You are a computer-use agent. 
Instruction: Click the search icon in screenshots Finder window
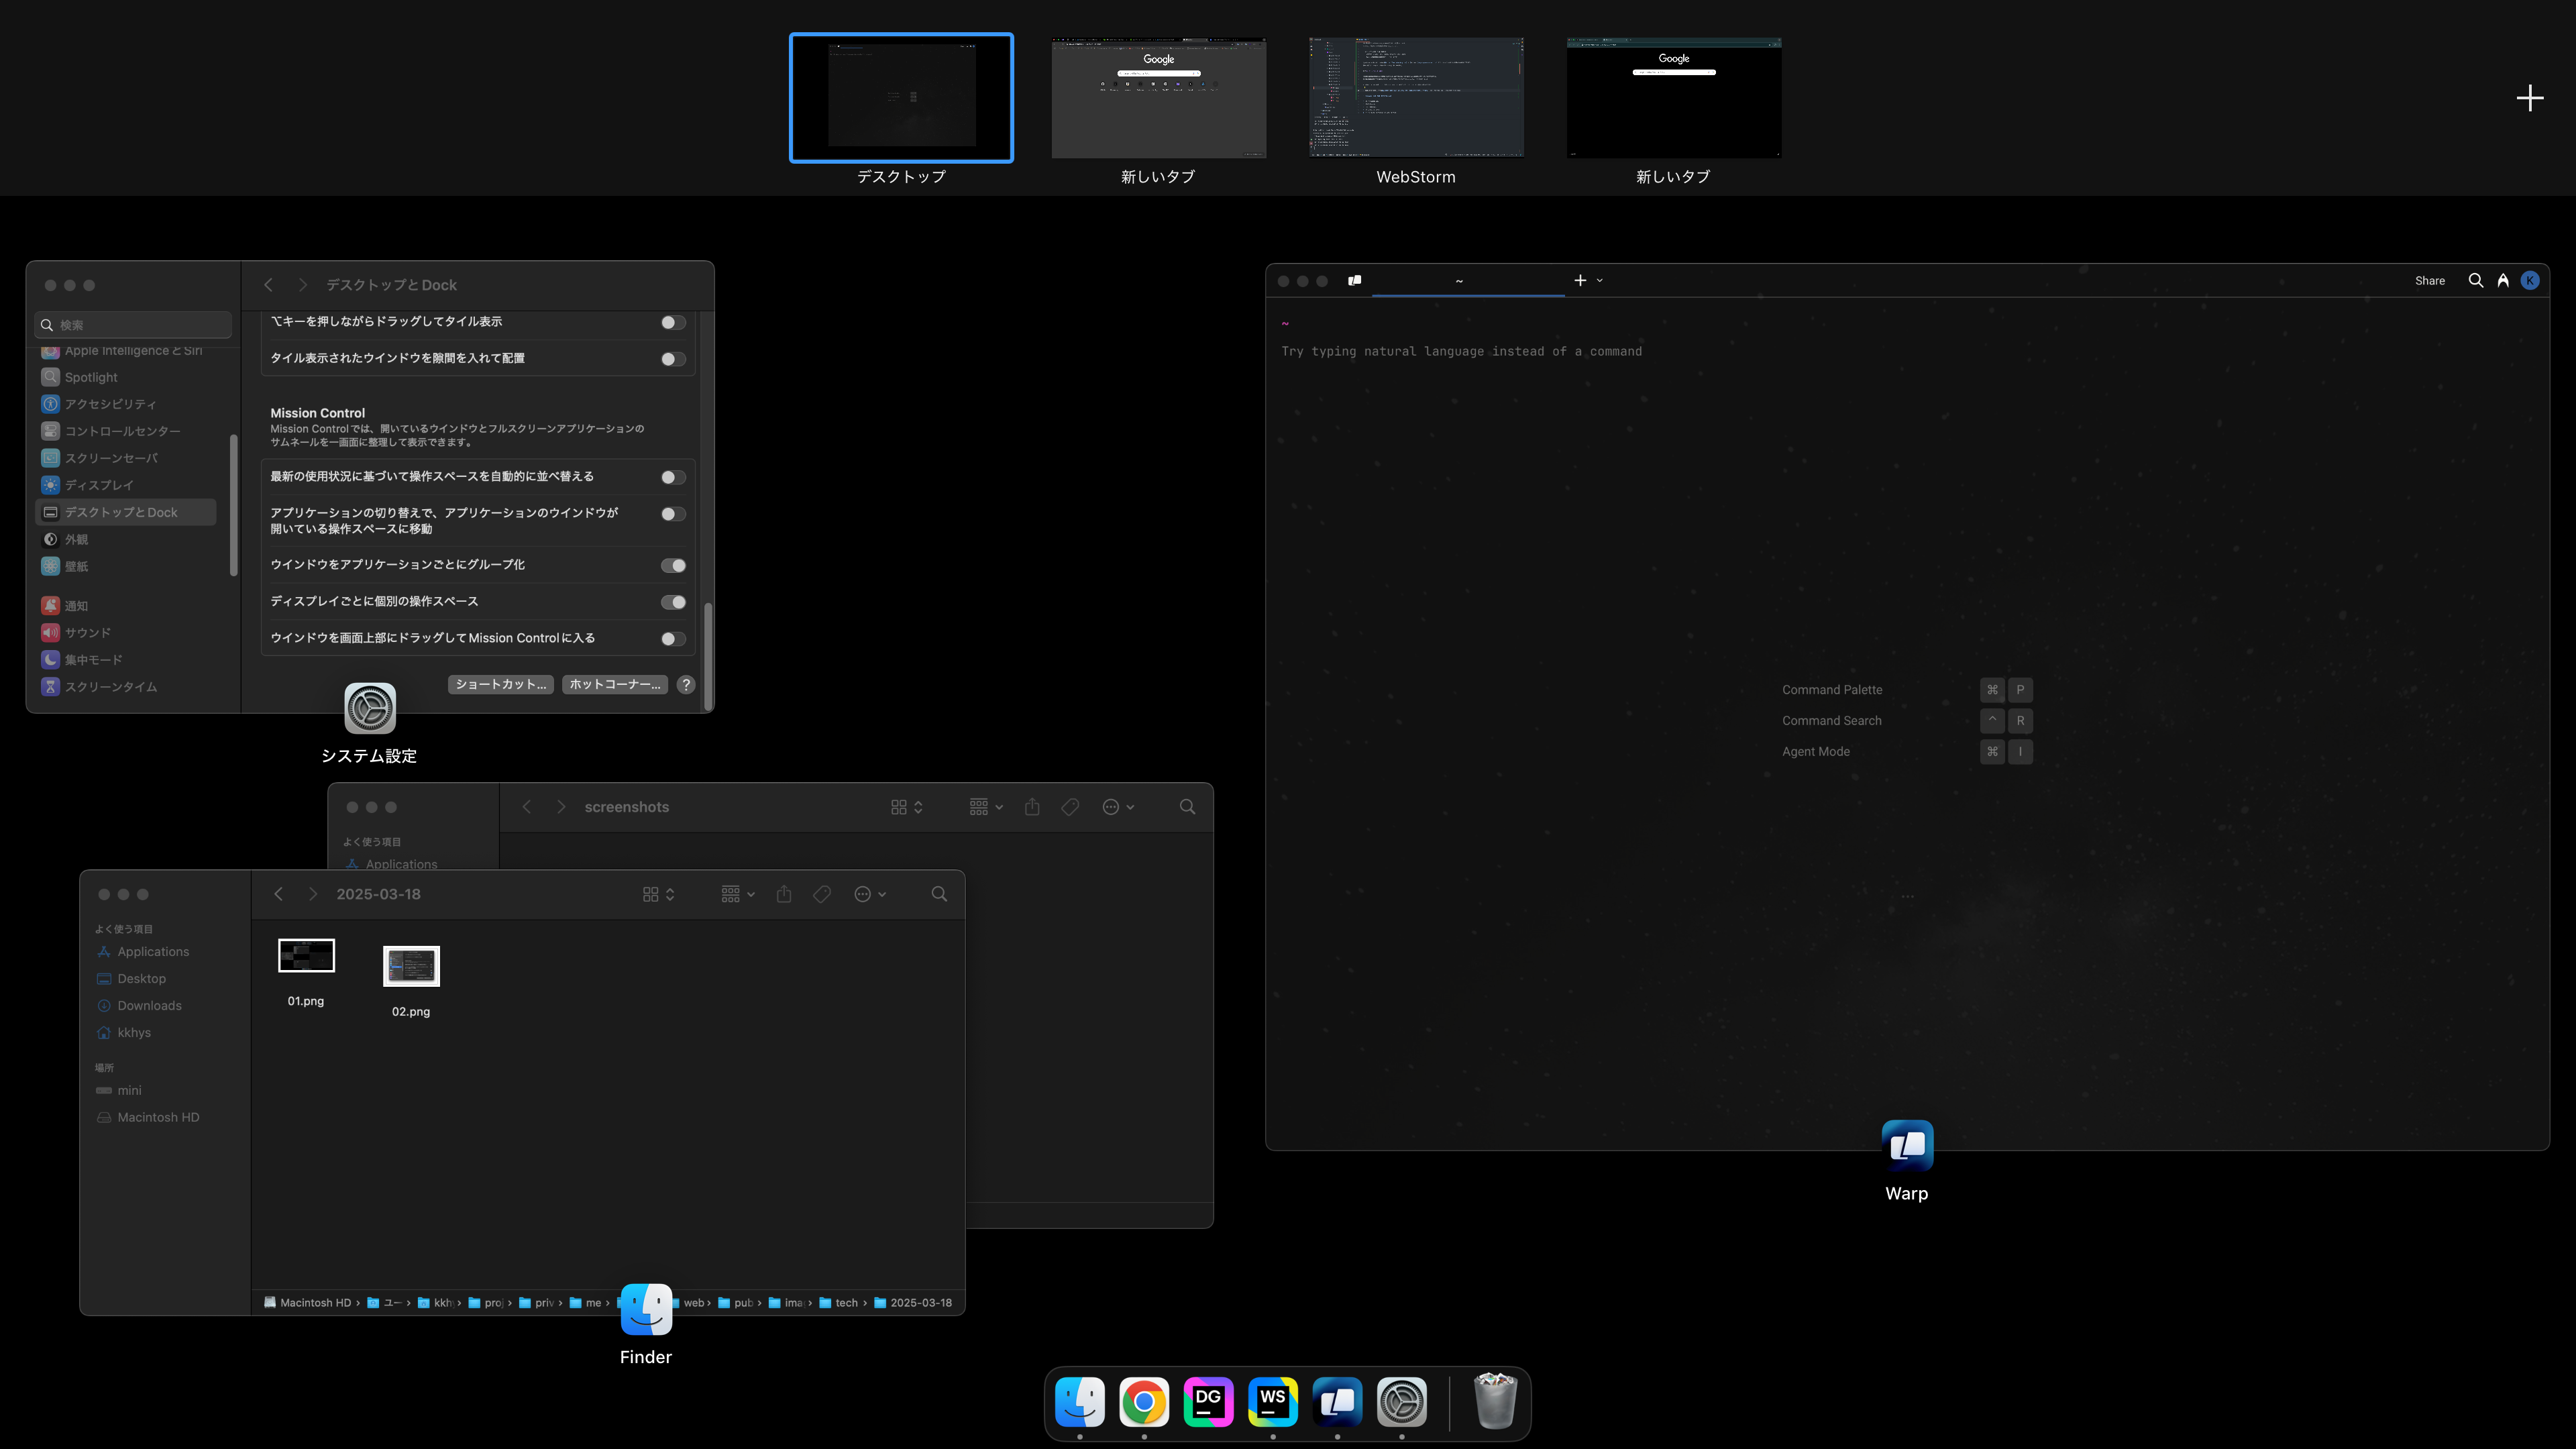pos(1187,807)
